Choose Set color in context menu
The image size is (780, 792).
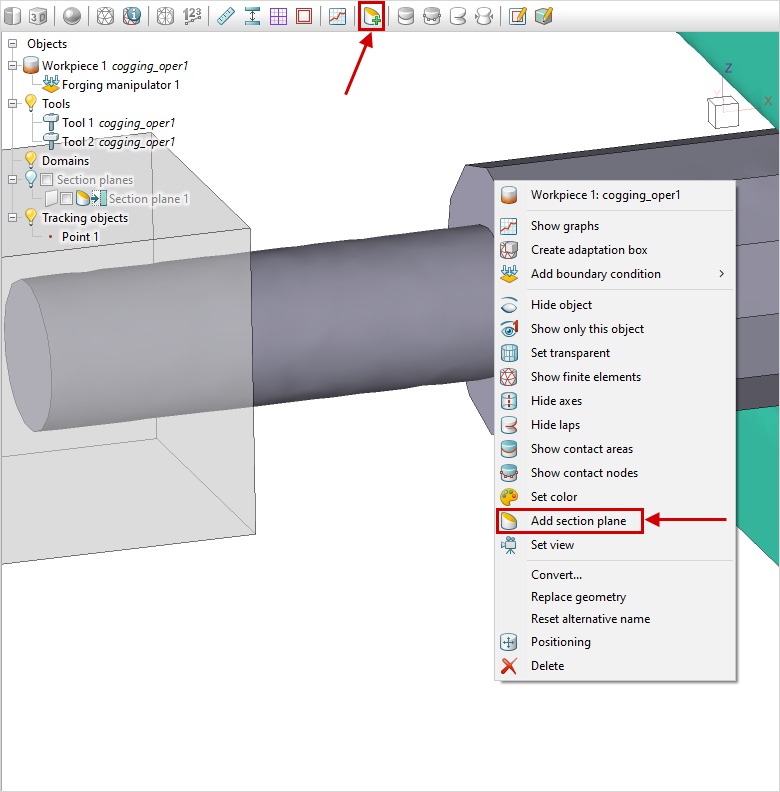pyautogui.click(x=554, y=497)
